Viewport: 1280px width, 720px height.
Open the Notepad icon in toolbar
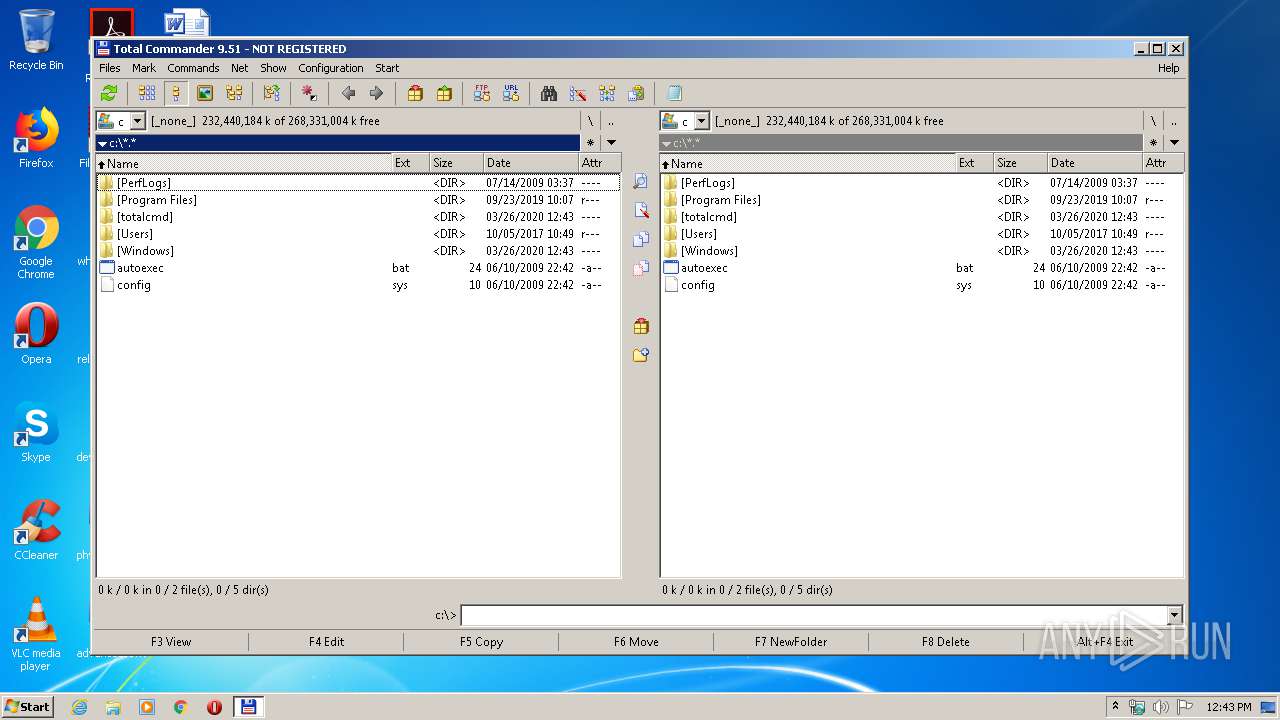point(674,93)
